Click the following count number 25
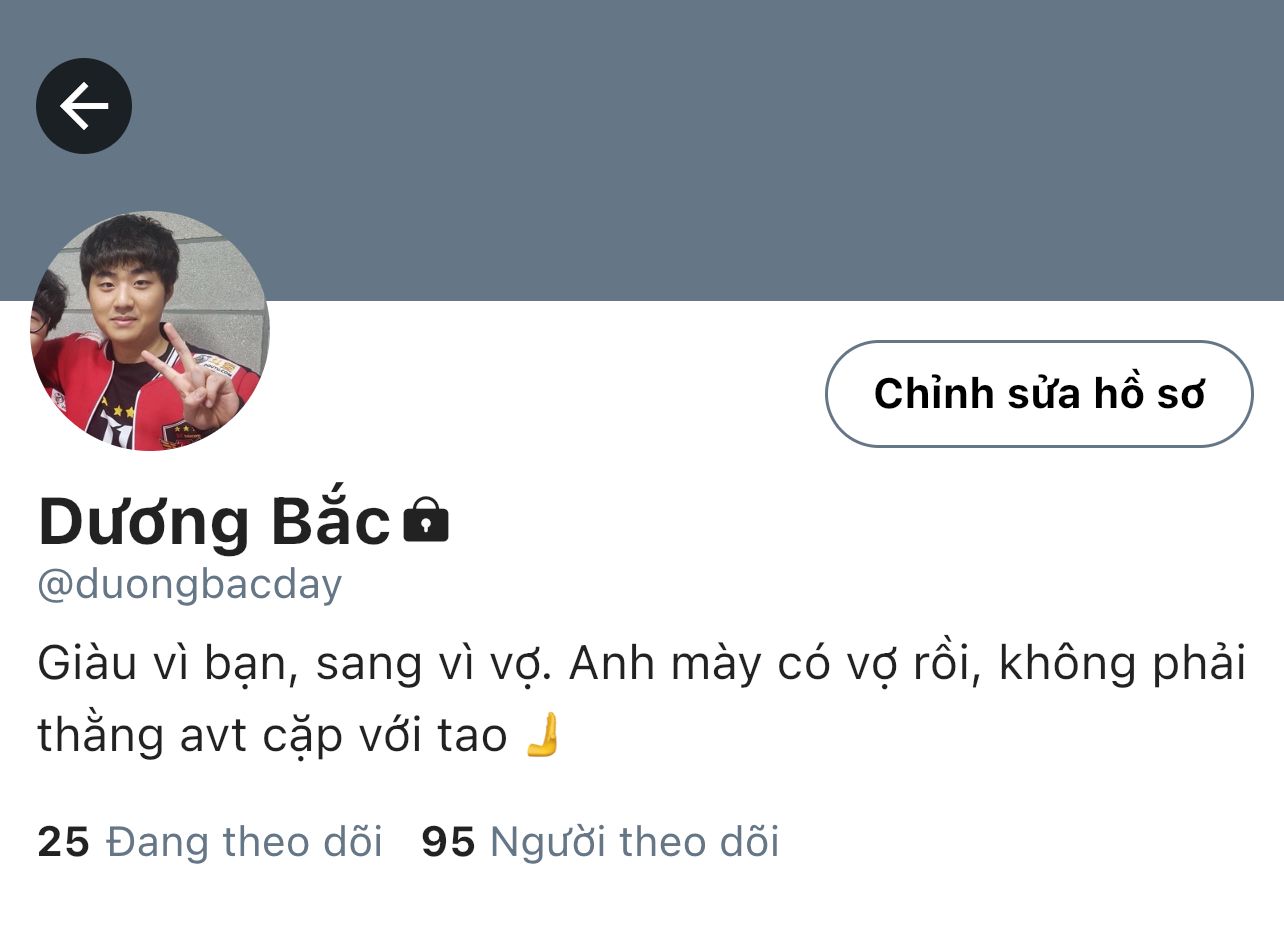 pyautogui.click(x=64, y=842)
